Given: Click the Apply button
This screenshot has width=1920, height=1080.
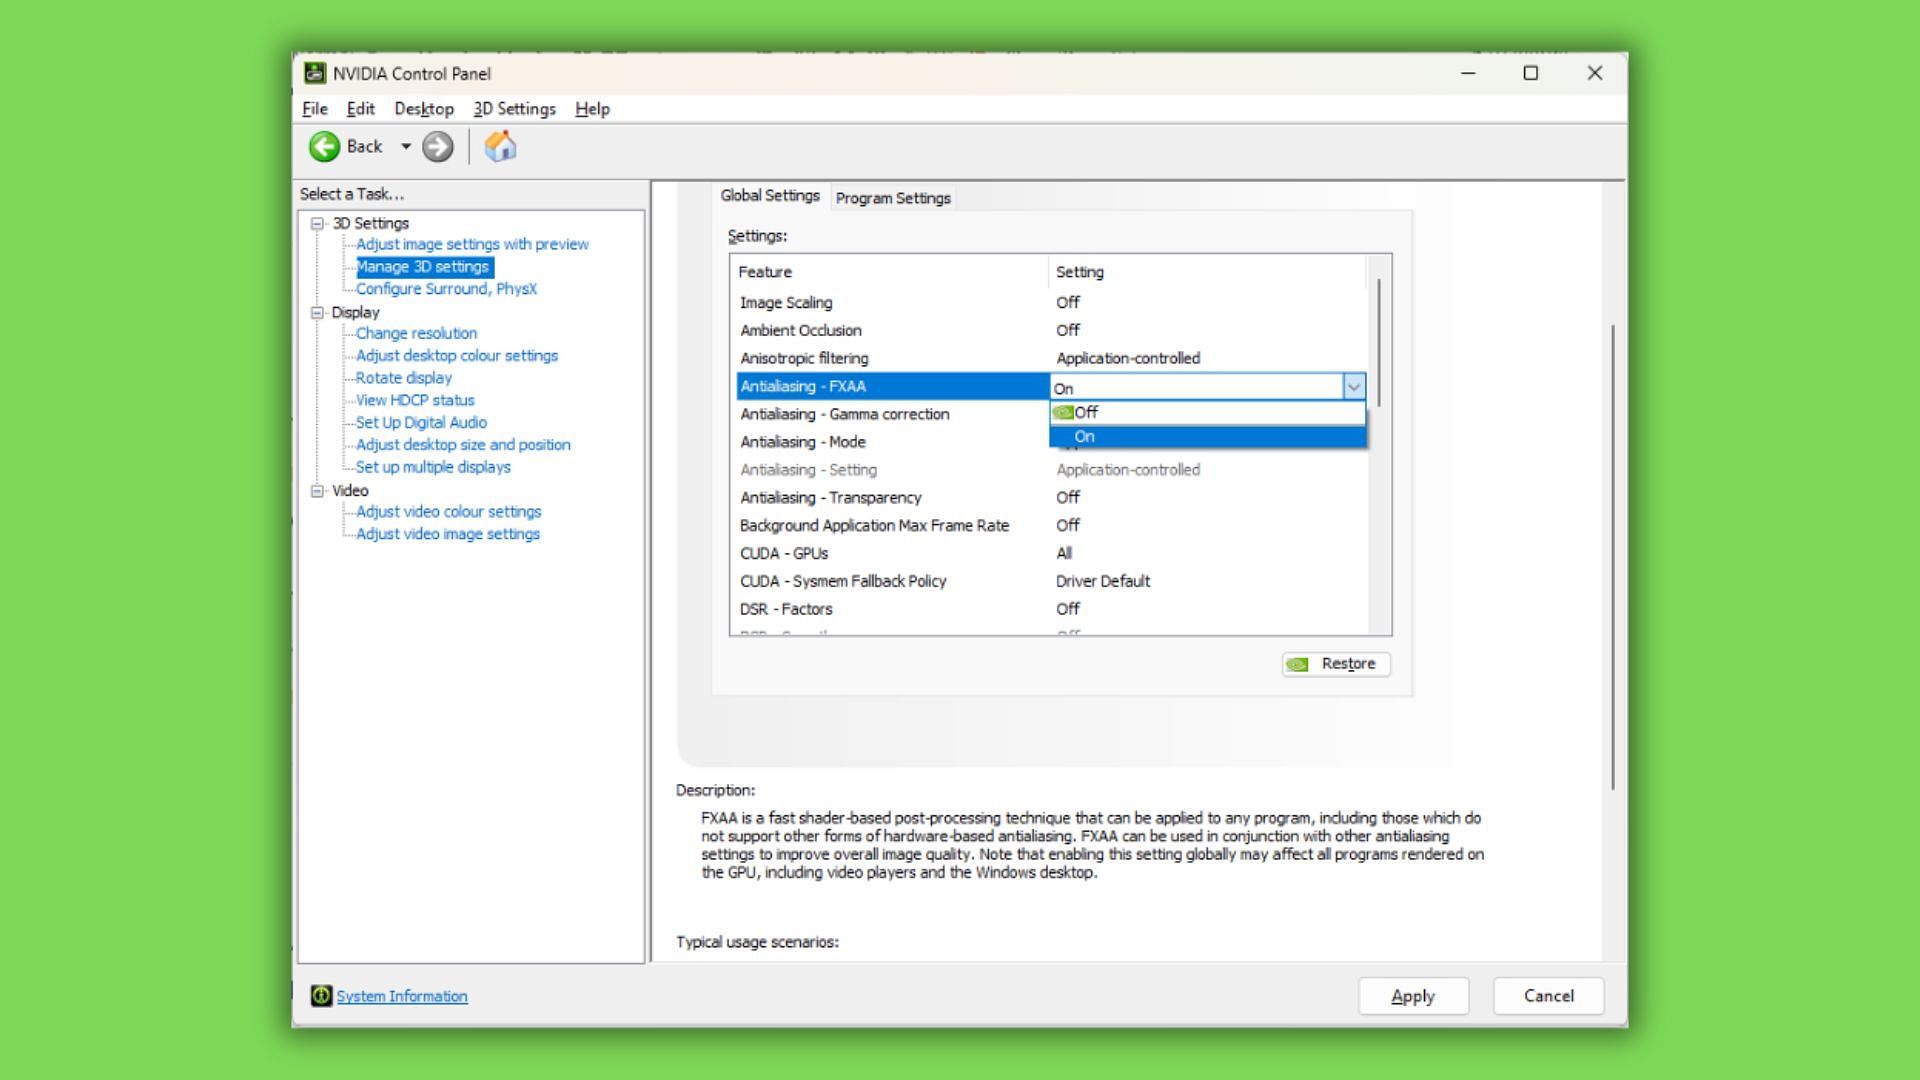Looking at the screenshot, I should point(1414,996).
